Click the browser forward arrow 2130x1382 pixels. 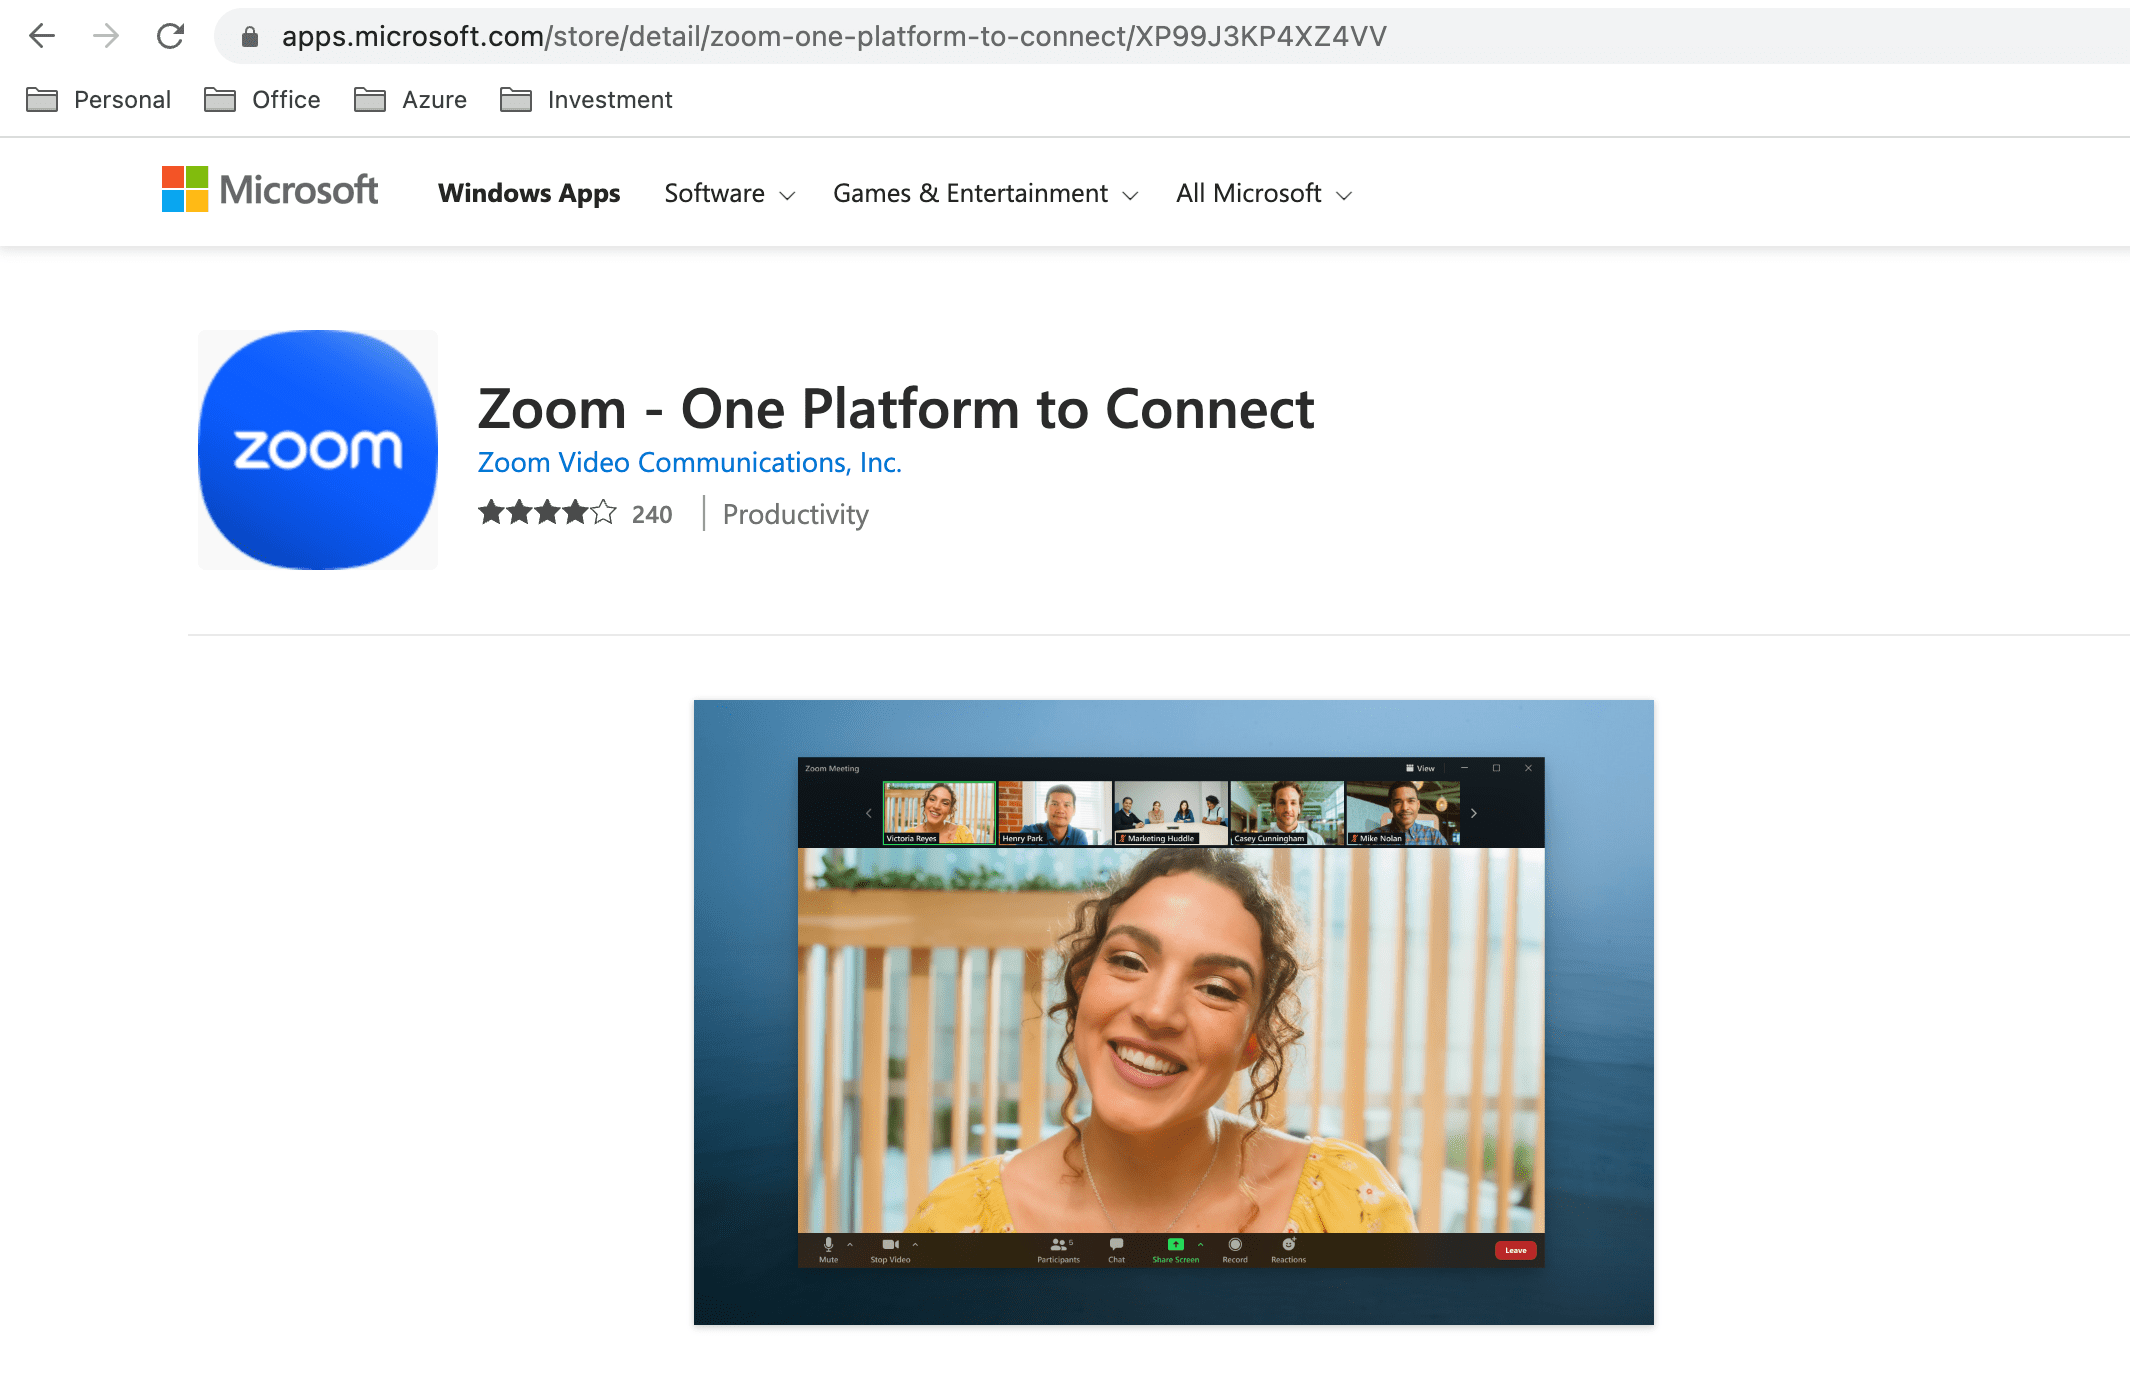coord(106,37)
